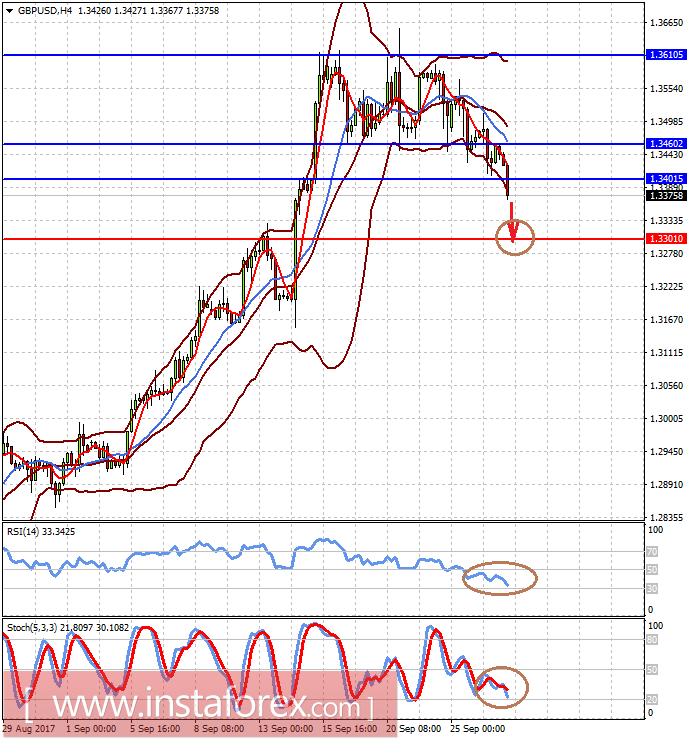Click the current price tag 1.33758
This screenshot has height=740, width=687.
pyautogui.click(x=666, y=195)
